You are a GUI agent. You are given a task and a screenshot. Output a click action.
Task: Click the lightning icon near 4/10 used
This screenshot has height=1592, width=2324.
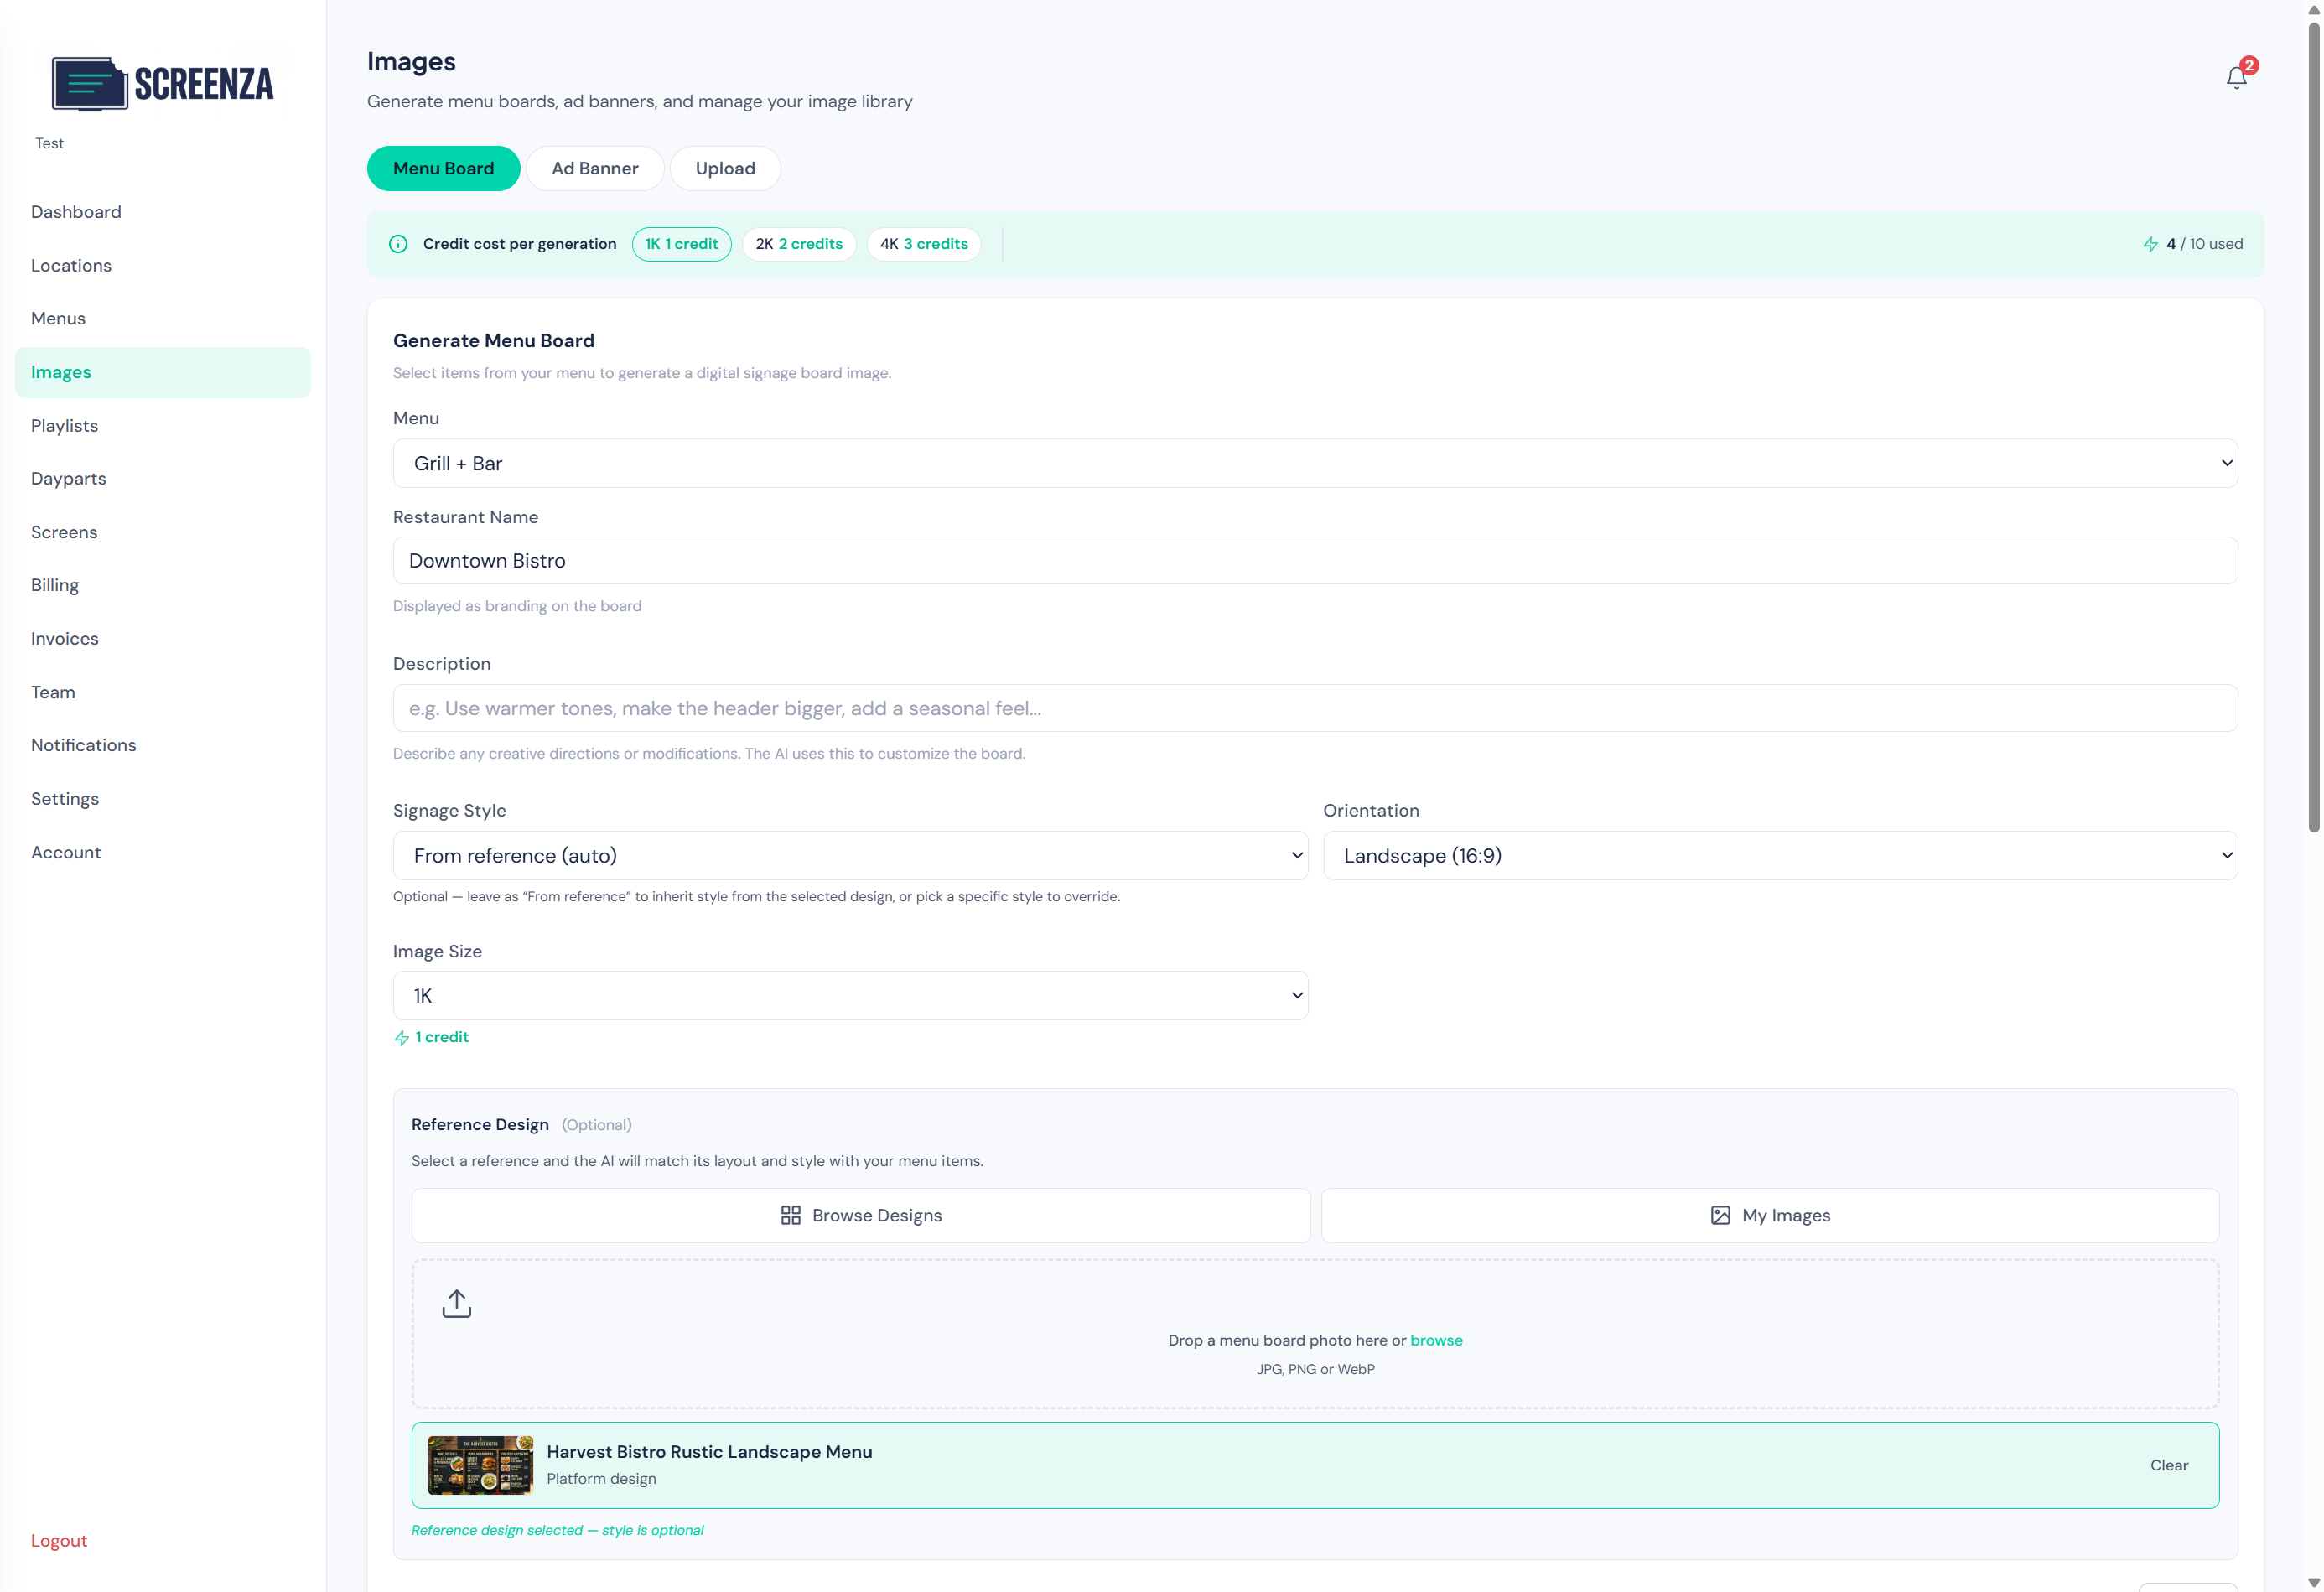click(2152, 243)
